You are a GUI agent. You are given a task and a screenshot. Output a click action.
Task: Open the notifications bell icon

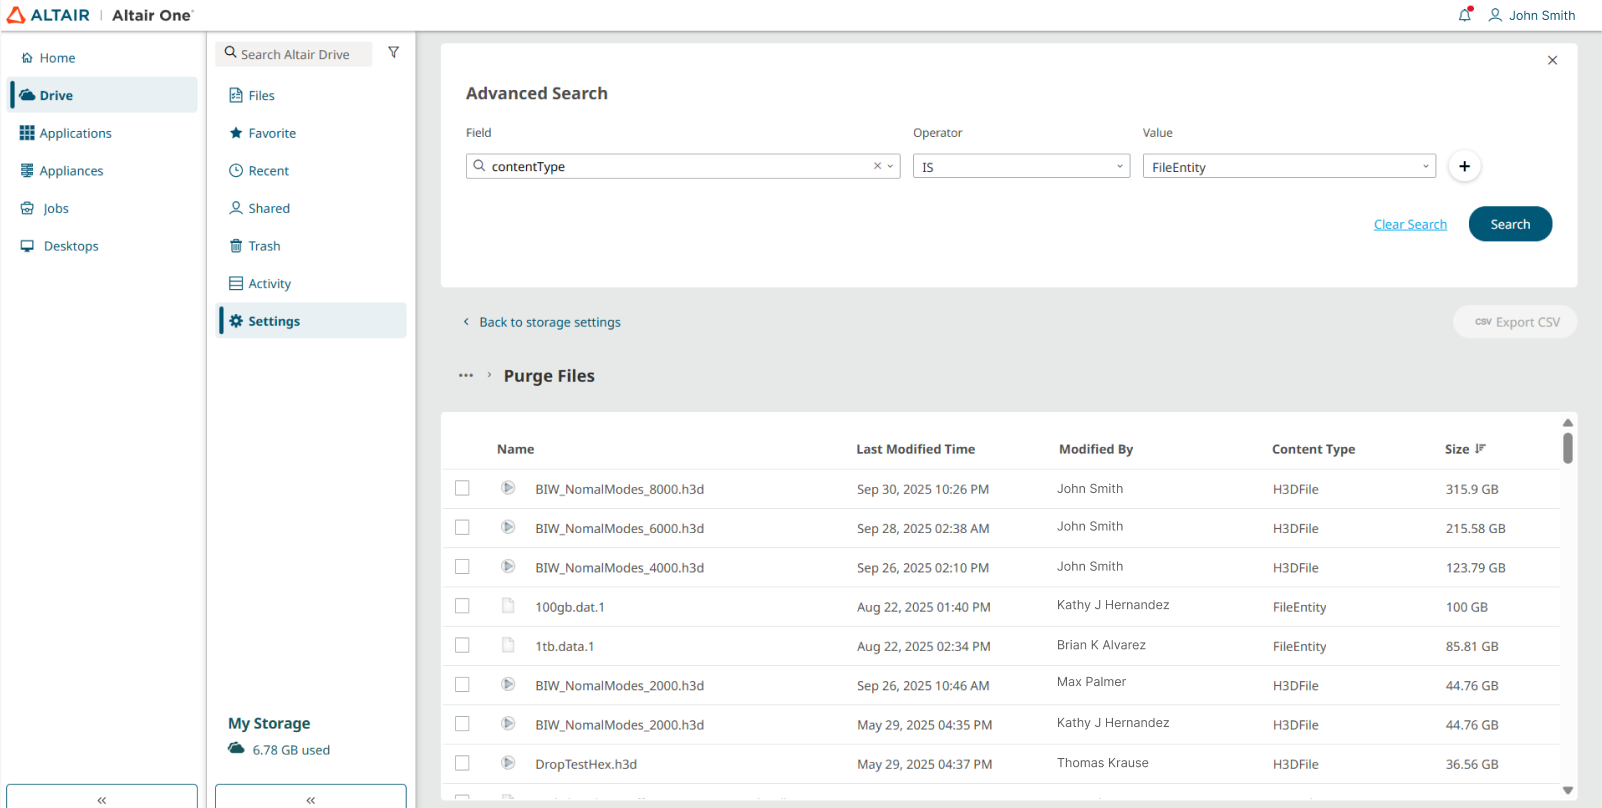(1465, 15)
